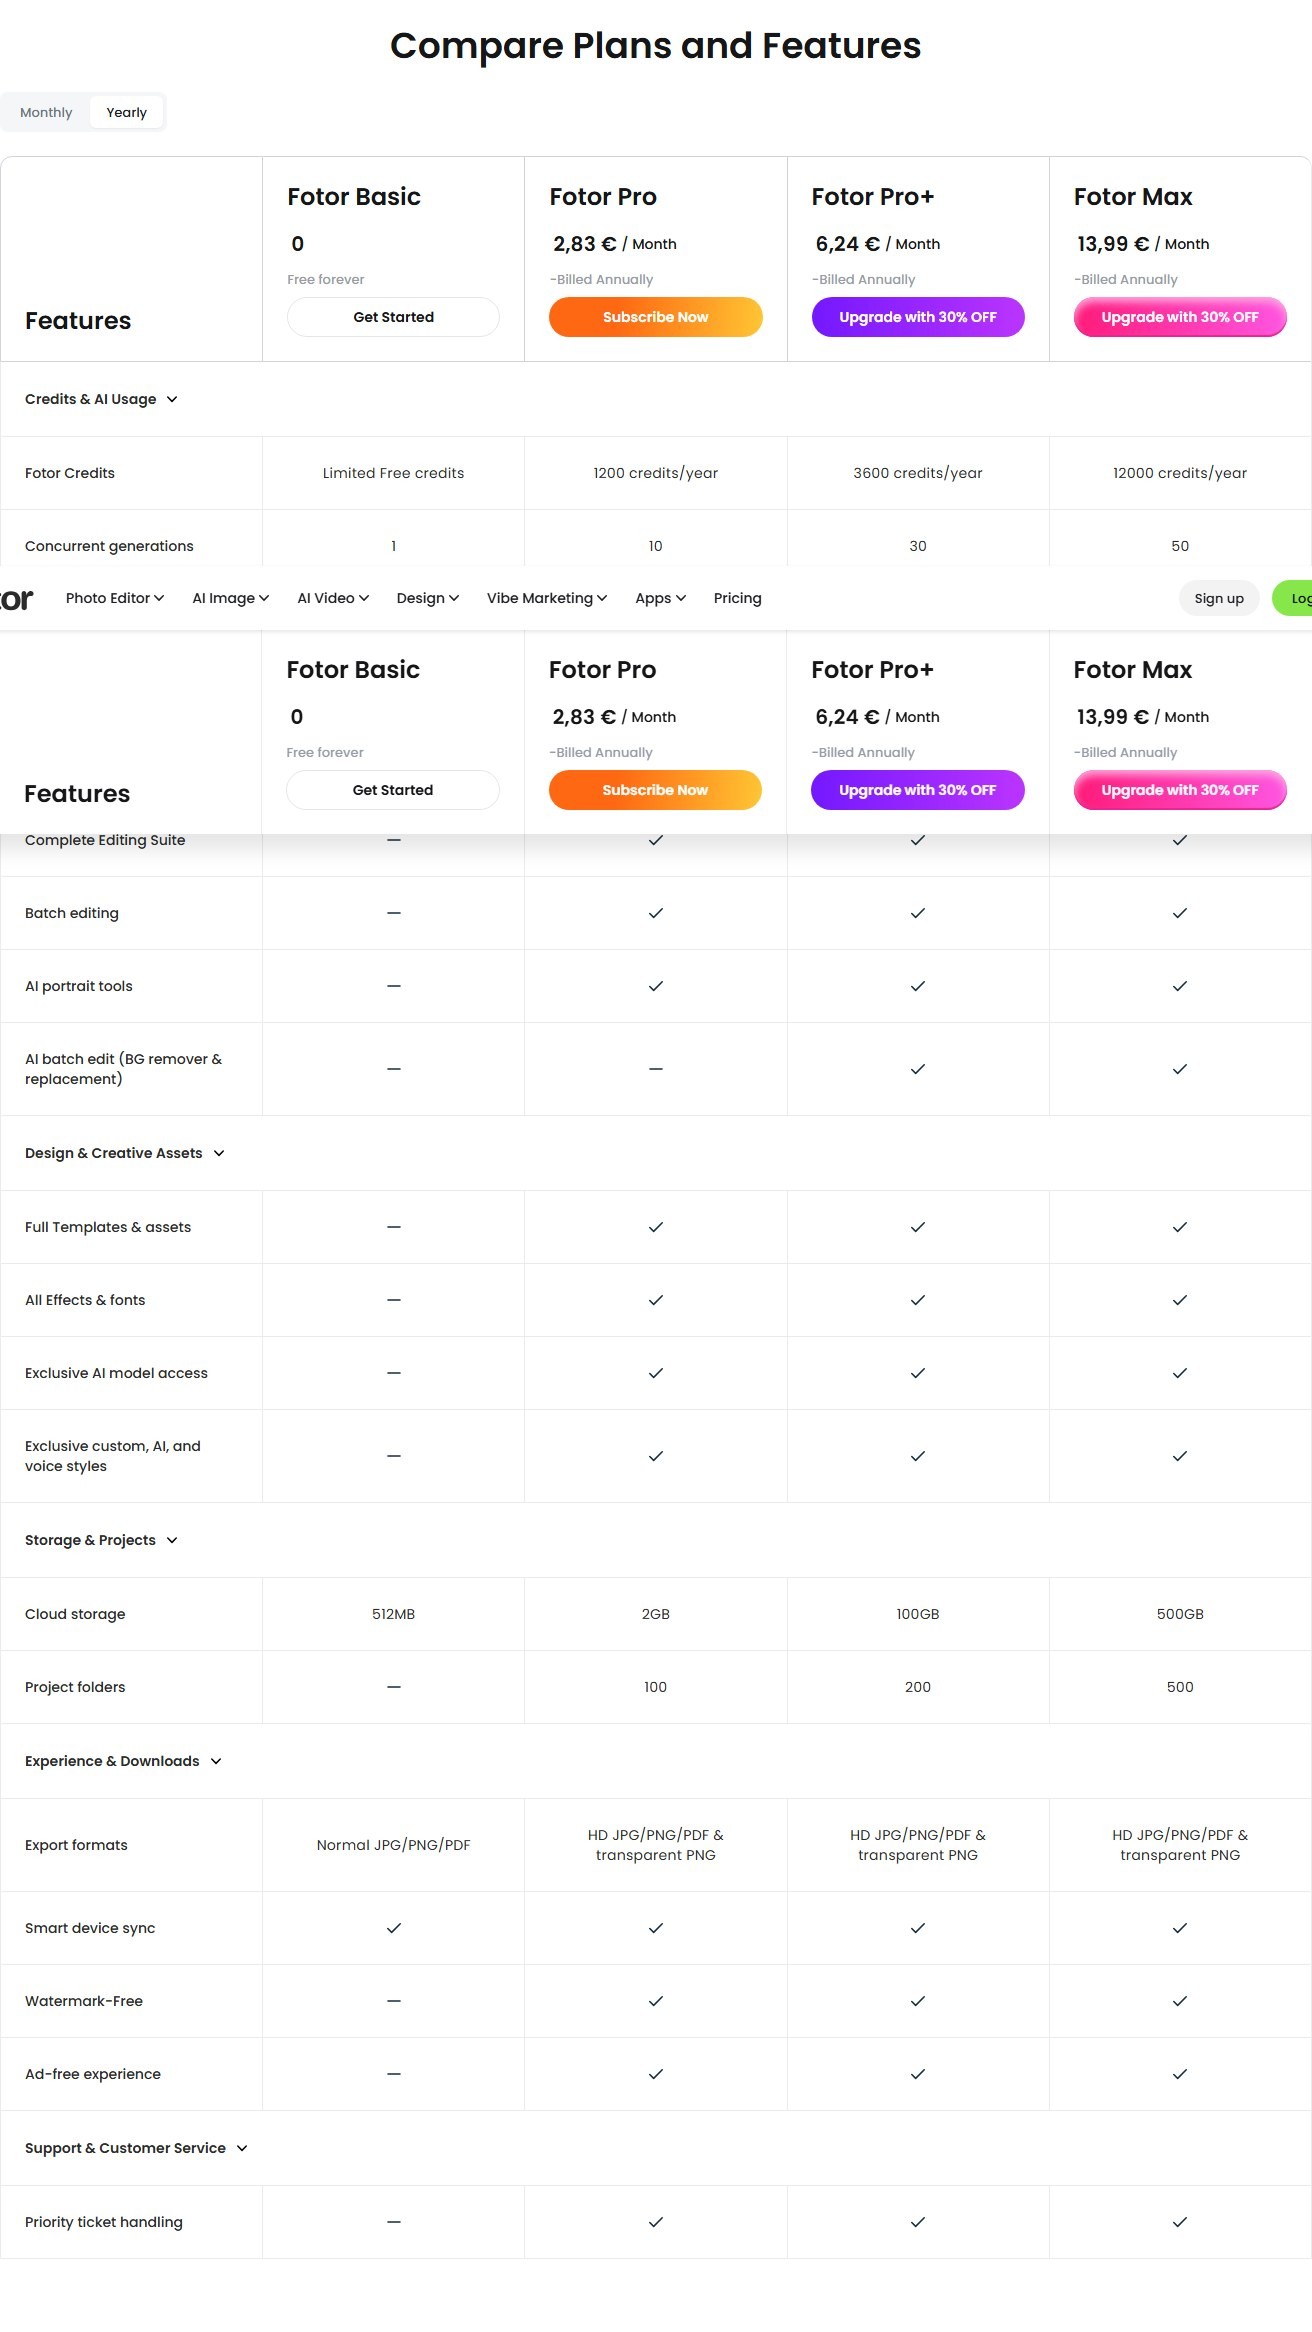Expand the Design menu in the navigation bar
Viewport: 1312px width, 2332px height.
(x=428, y=598)
